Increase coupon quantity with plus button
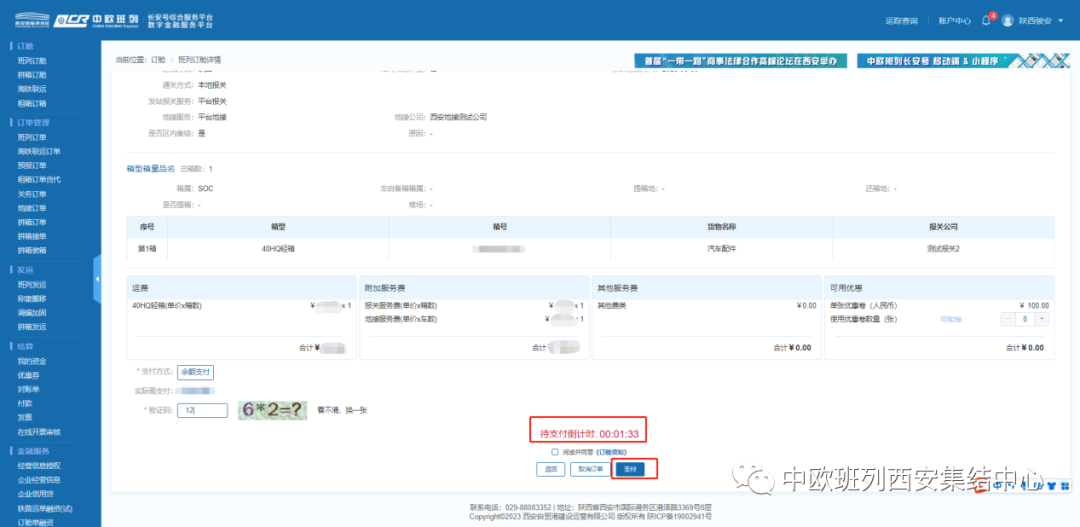 click(1042, 319)
